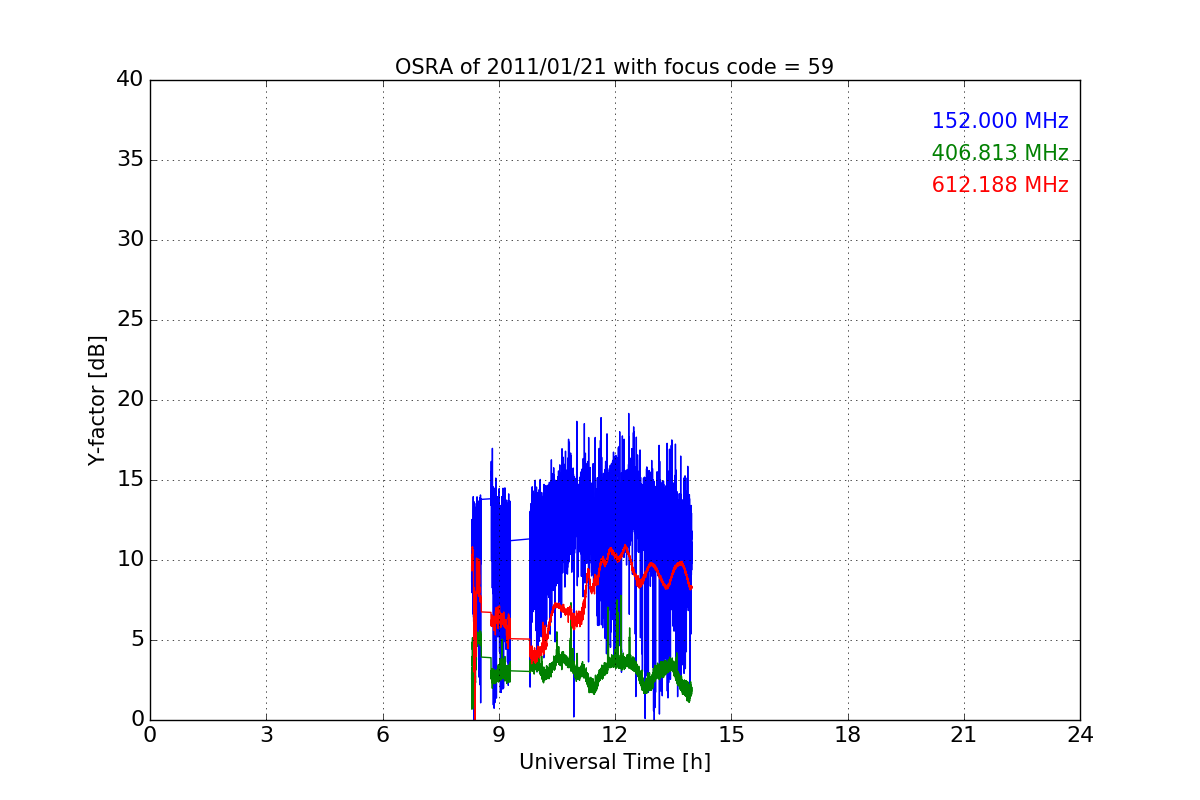Click the x-axis tick label 18
This screenshot has height=800, width=1200.
click(x=848, y=735)
